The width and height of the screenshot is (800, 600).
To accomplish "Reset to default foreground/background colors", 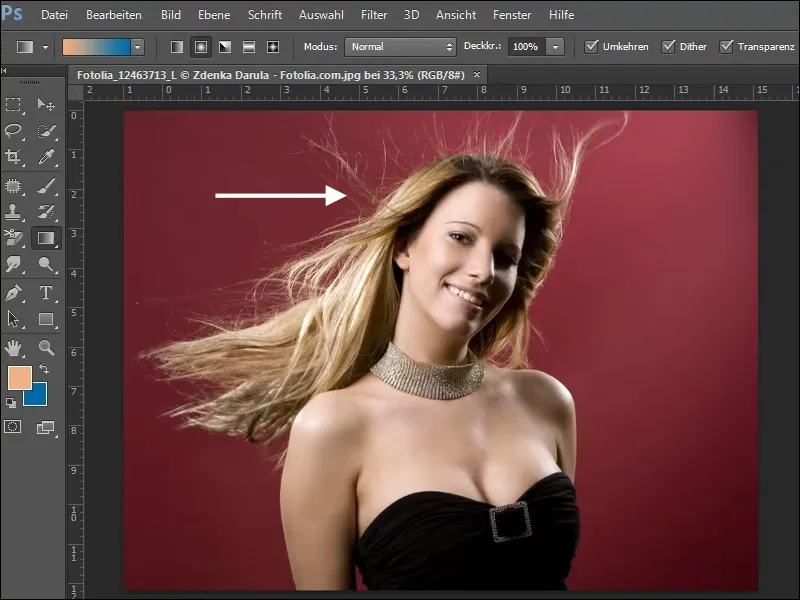I will (11, 403).
